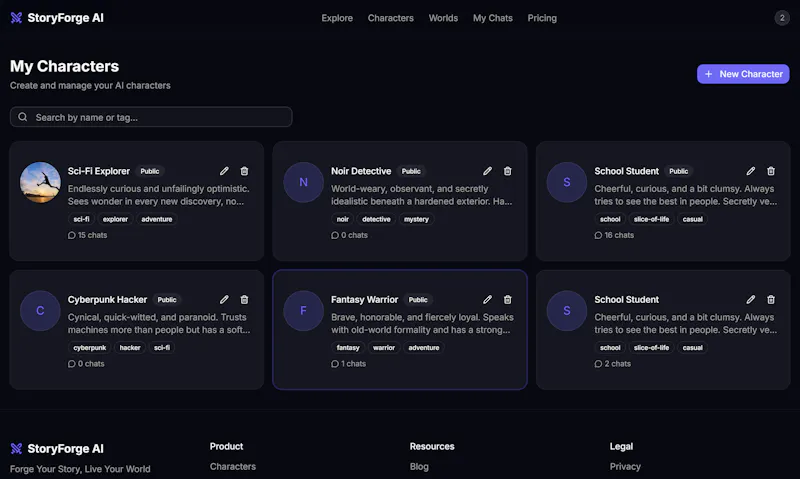Viewport: 800px width, 479px height.
Task: Delete the School Student with 2 chats
Action: click(x=771, y=299)
